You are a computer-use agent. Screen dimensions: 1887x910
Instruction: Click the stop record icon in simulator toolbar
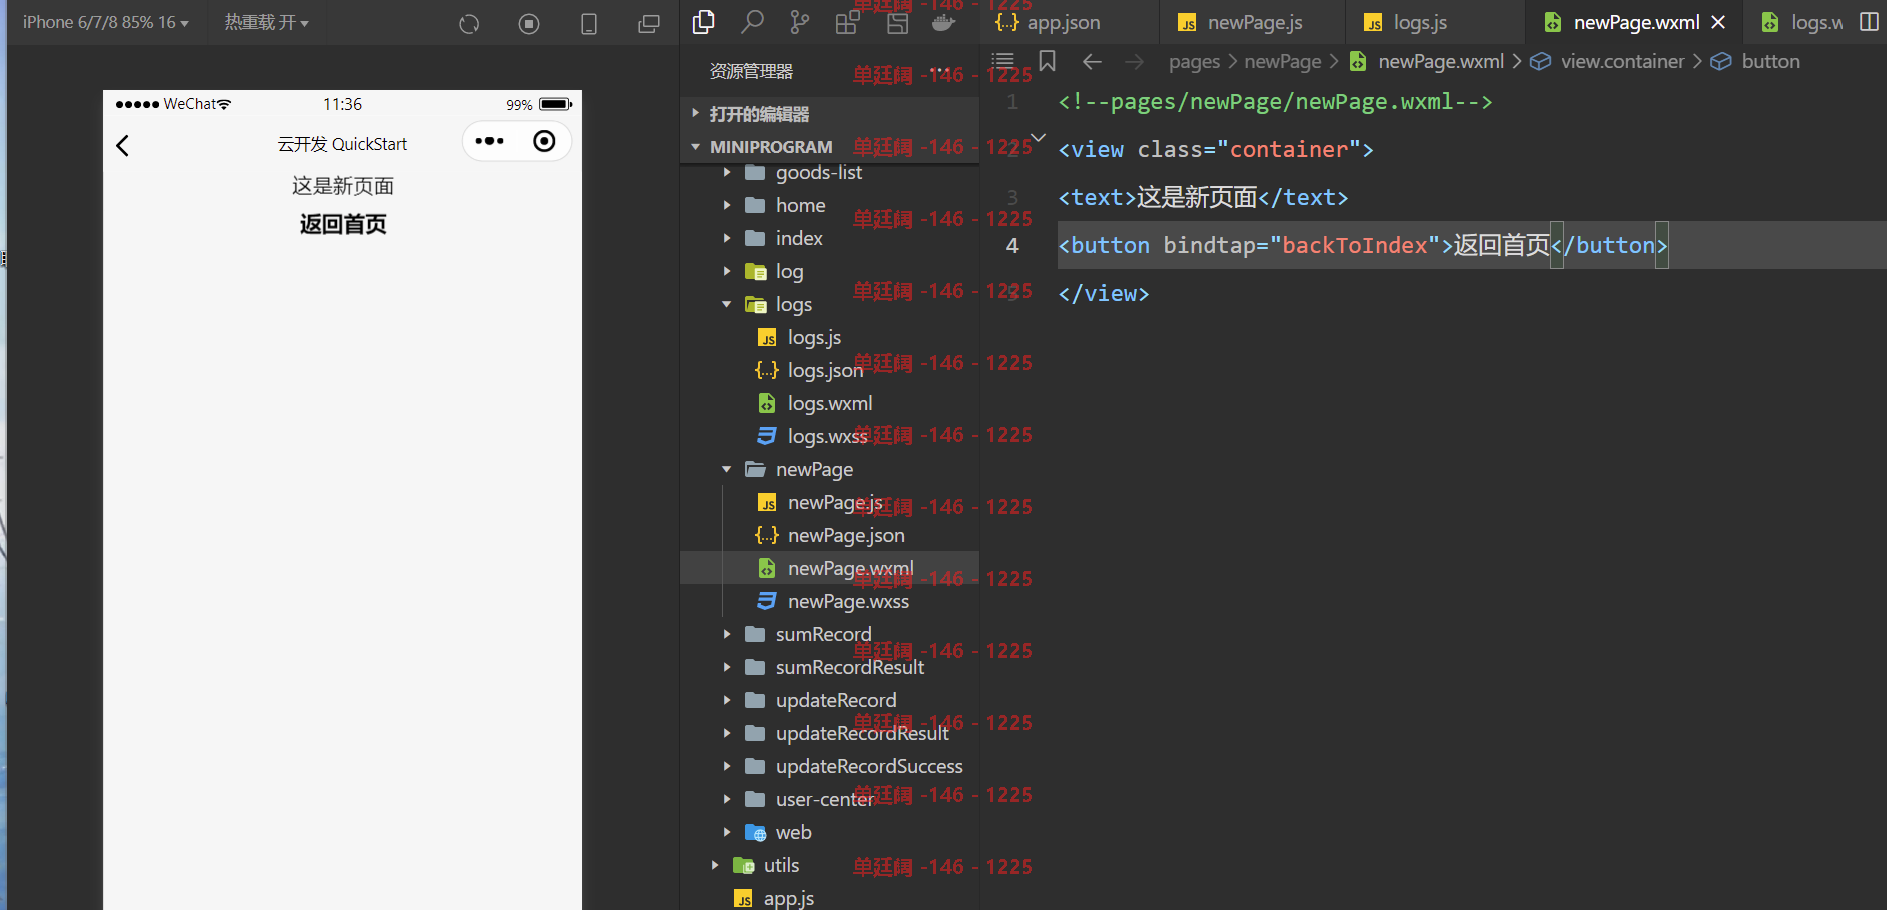(529, 24)
